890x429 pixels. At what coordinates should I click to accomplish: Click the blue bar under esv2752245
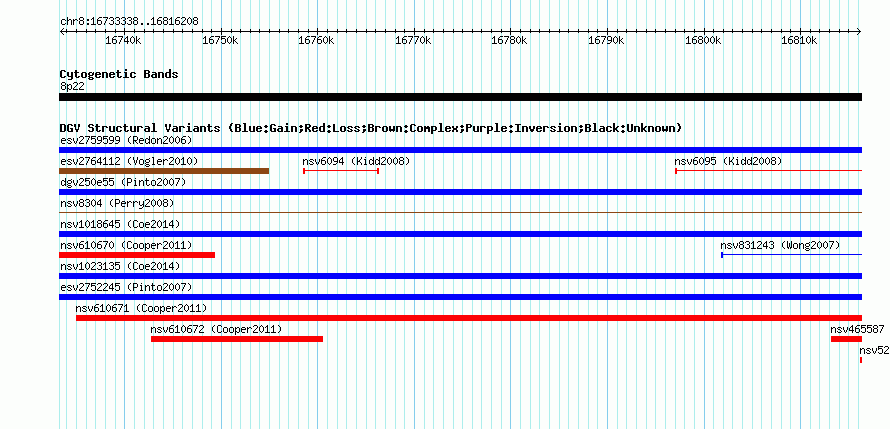coord(460,297)
